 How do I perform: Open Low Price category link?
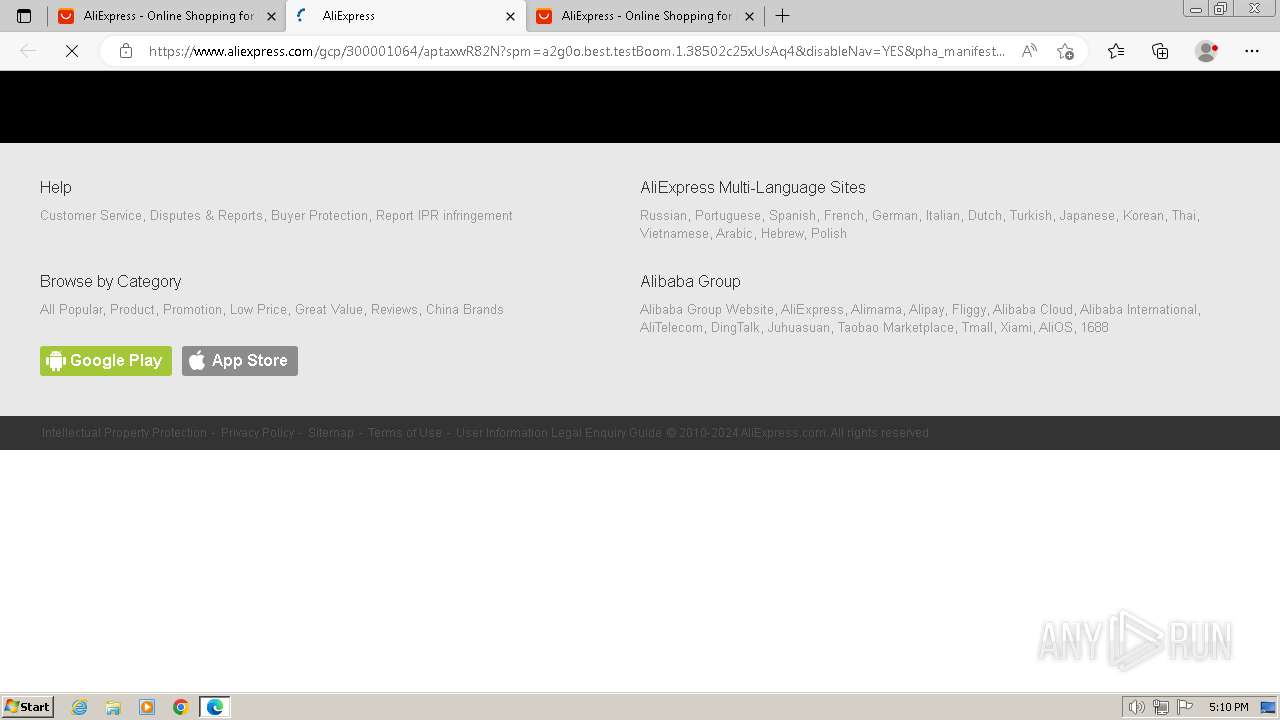point(258,310)
